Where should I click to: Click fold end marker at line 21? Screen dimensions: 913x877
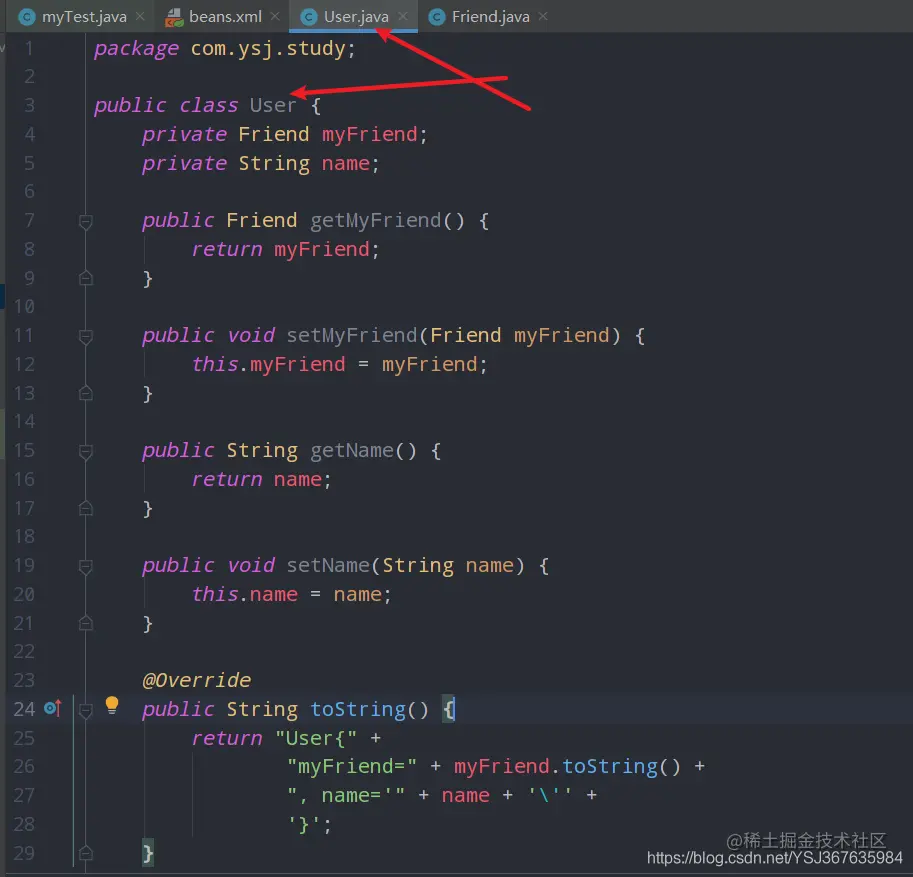86,623
